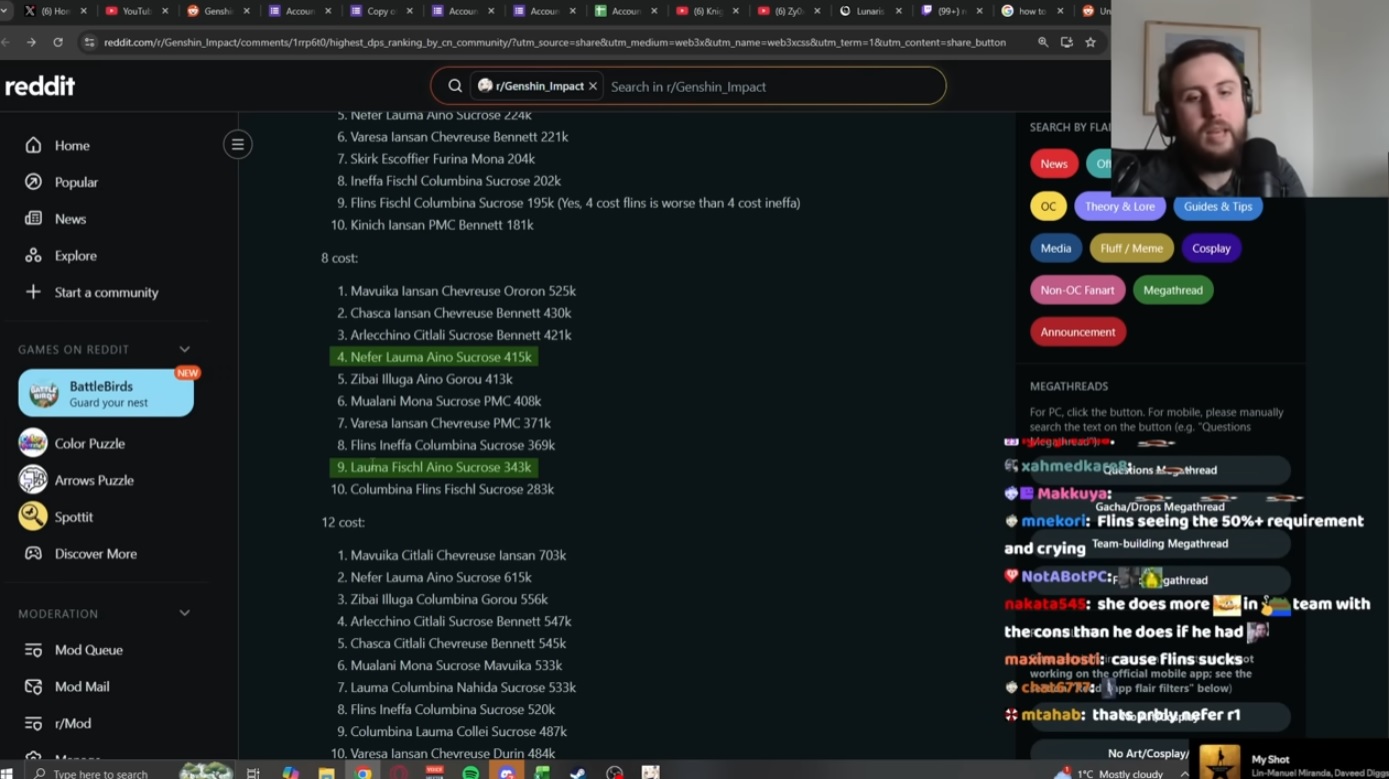
Task: Filter by the Cosplay flair
Action: [1211, 248]
